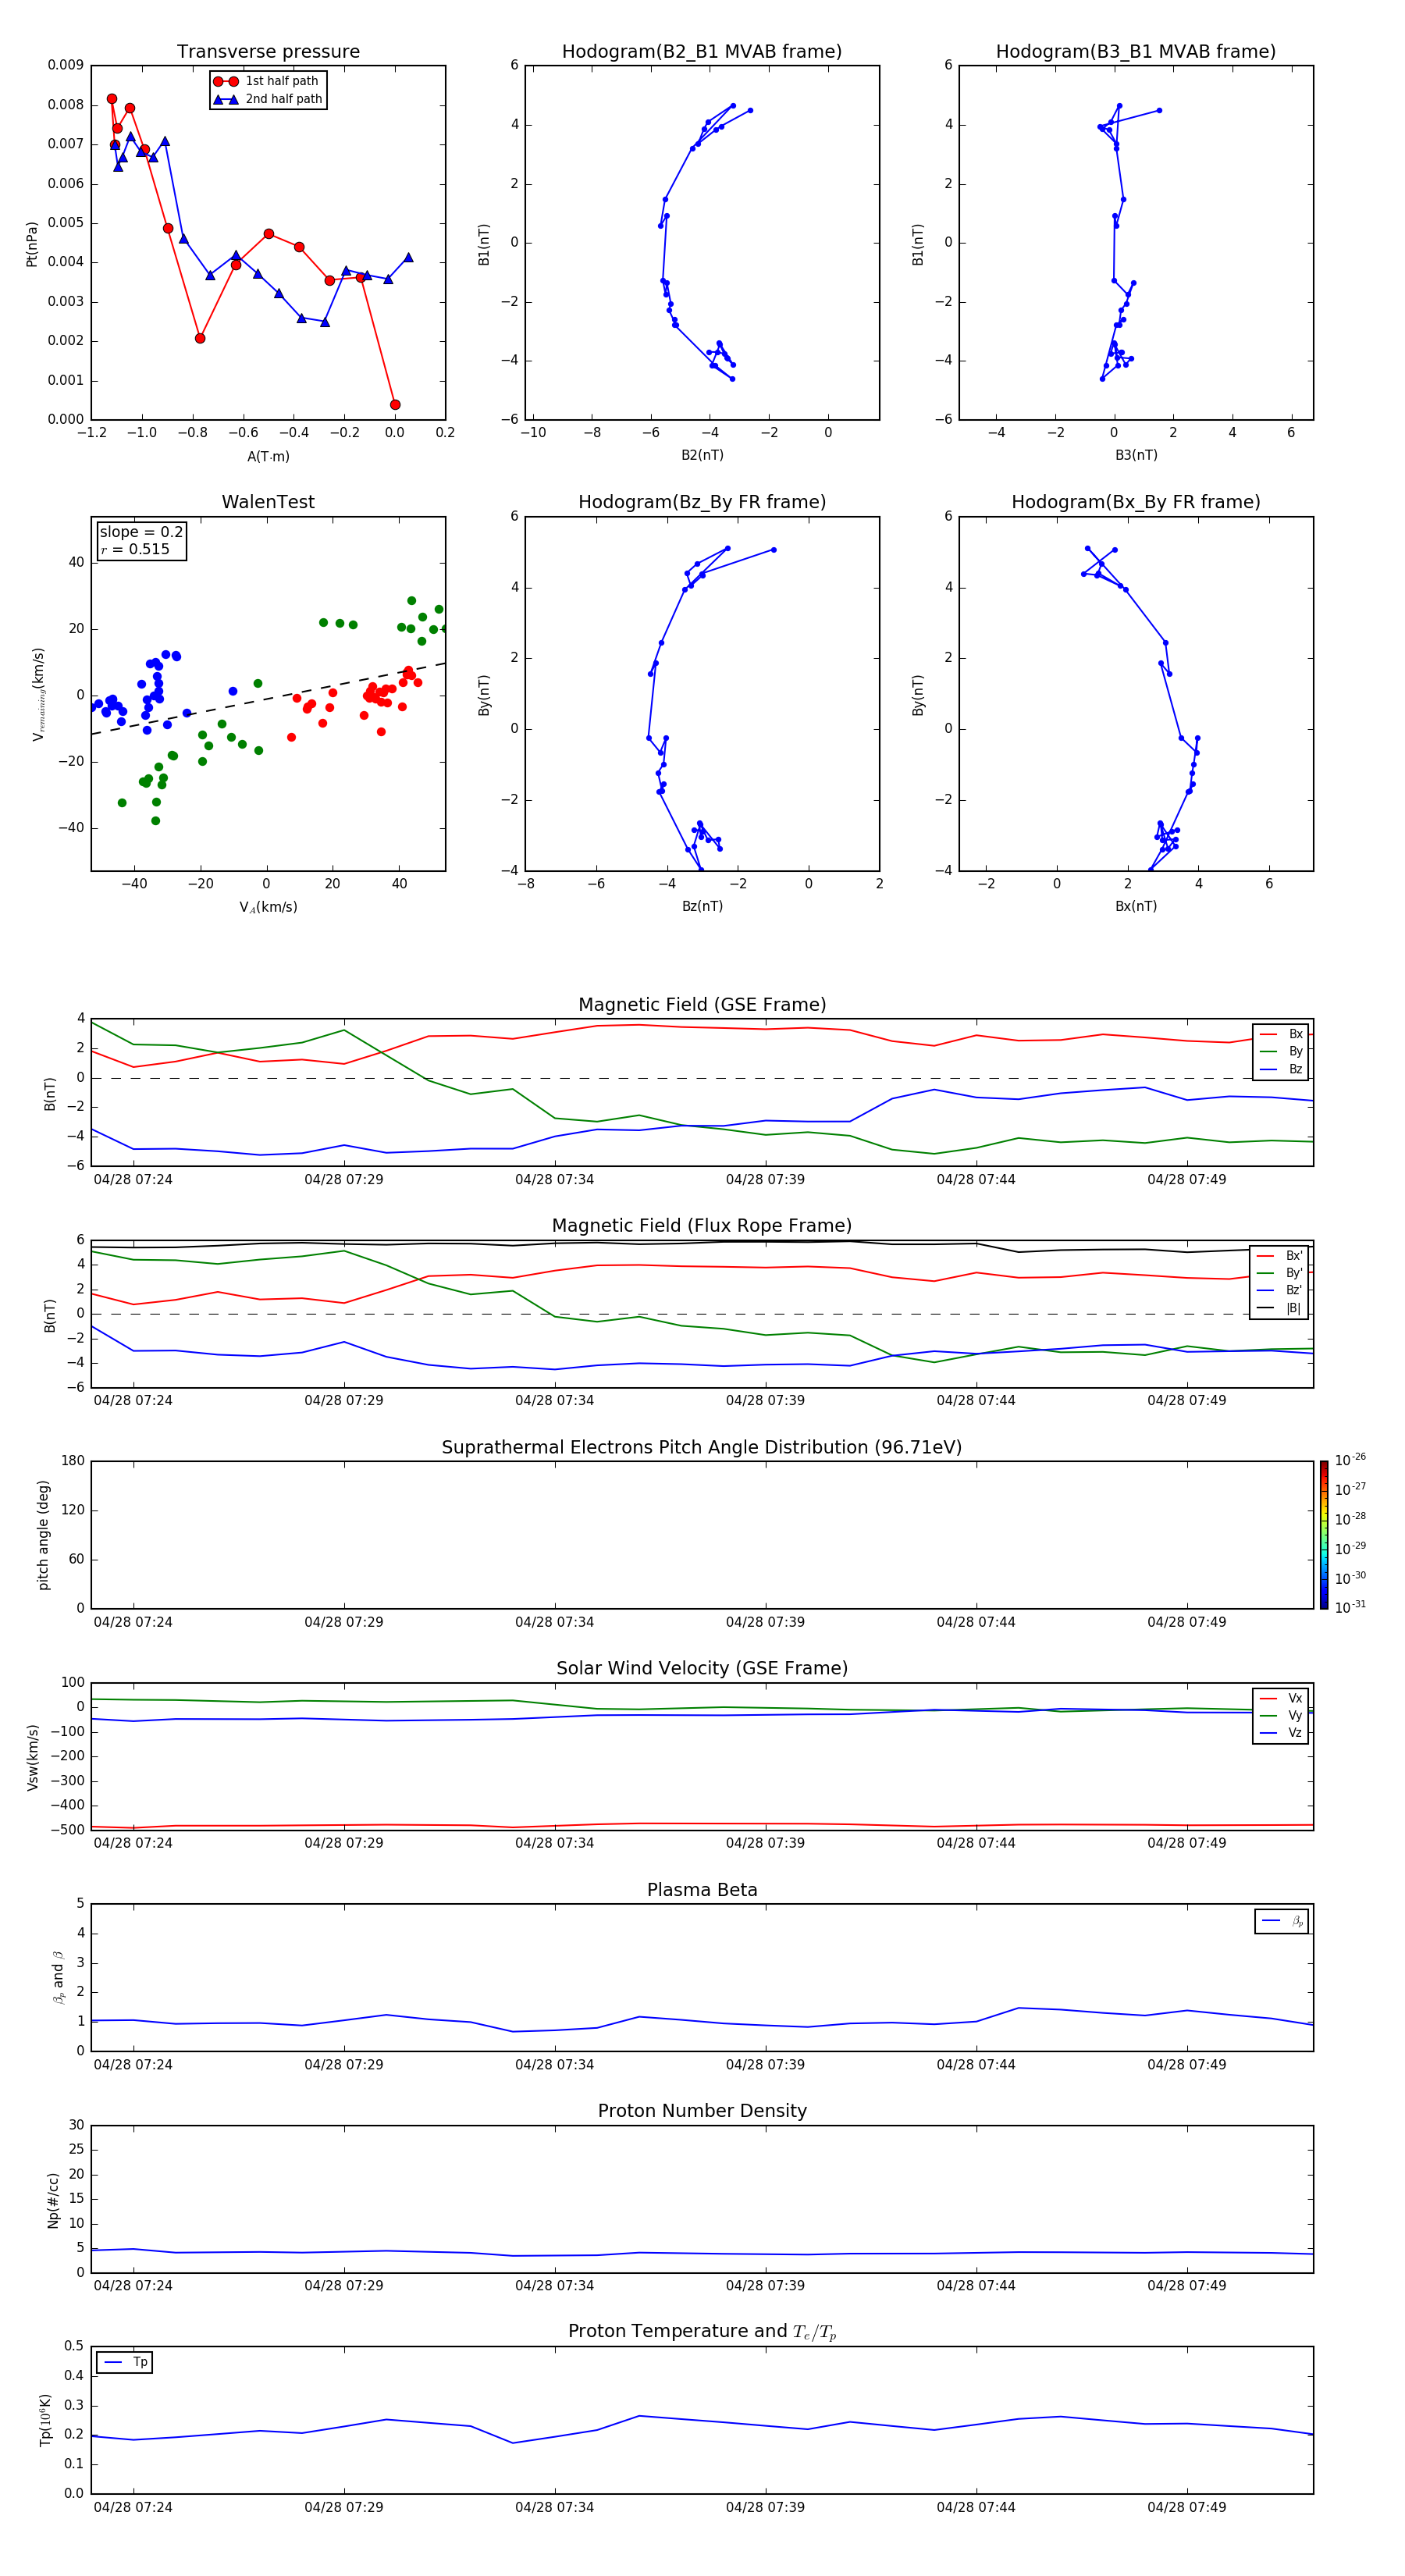Click the Bz' legend entry in Flux Rope plot
Screen dimensions: 1405x2576
[1280, 1290]
